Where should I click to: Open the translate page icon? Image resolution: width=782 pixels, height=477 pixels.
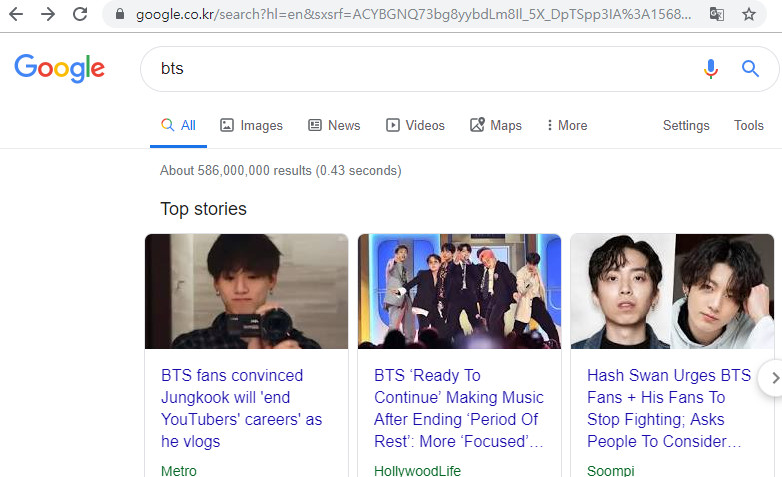coord(717,14)
